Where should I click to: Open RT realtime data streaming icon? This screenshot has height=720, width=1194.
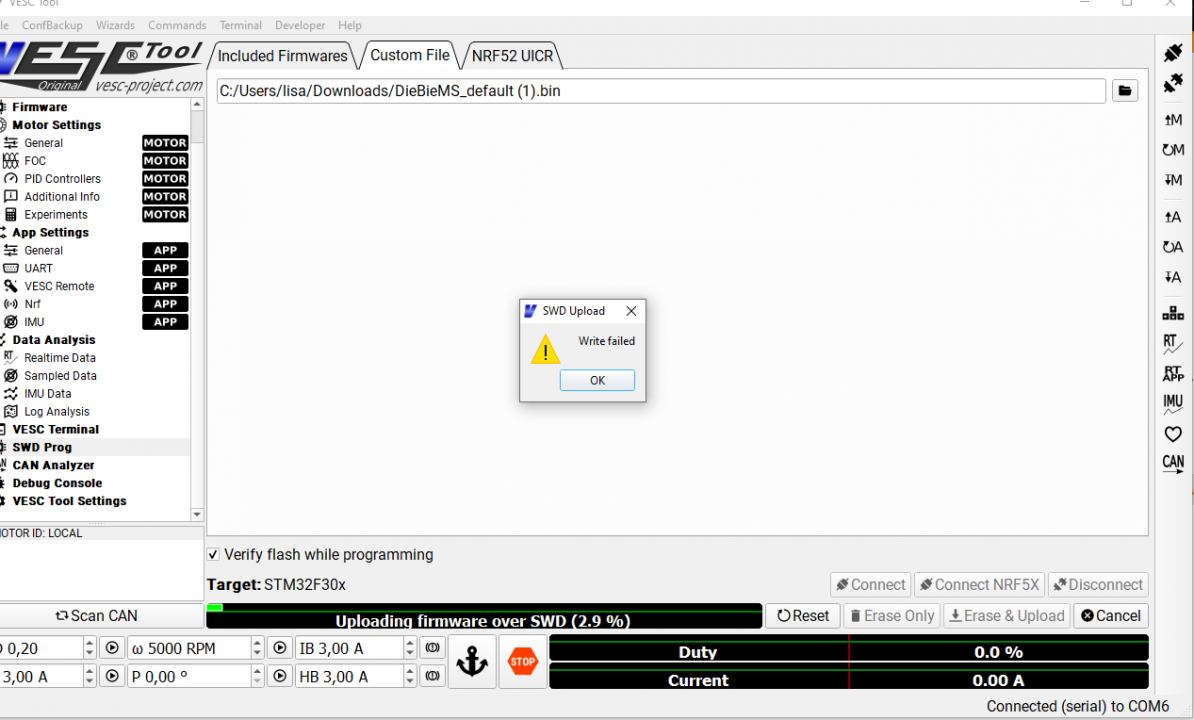pyautogui.click(x=1172, y=343)
